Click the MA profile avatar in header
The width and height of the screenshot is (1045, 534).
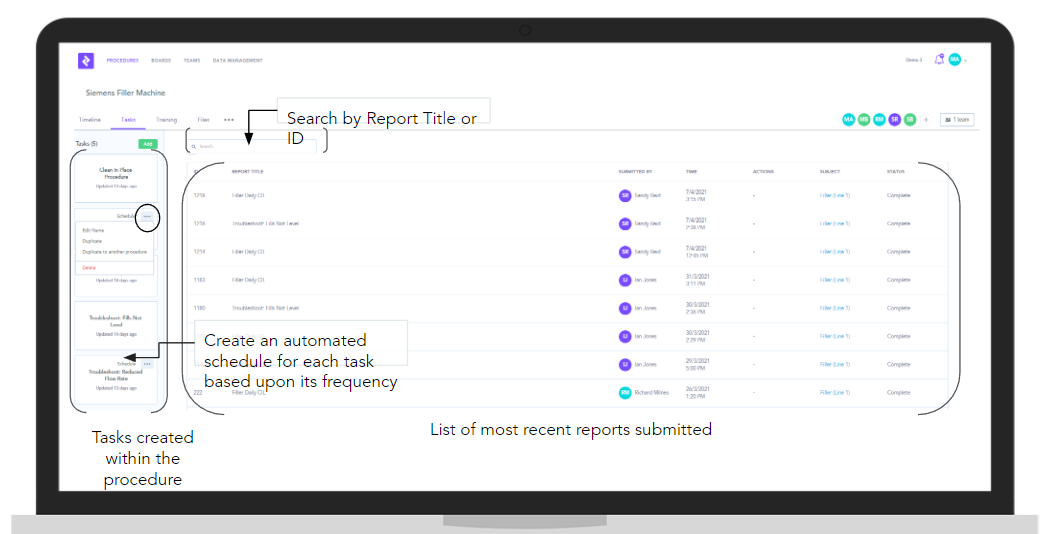coord(955,60)
